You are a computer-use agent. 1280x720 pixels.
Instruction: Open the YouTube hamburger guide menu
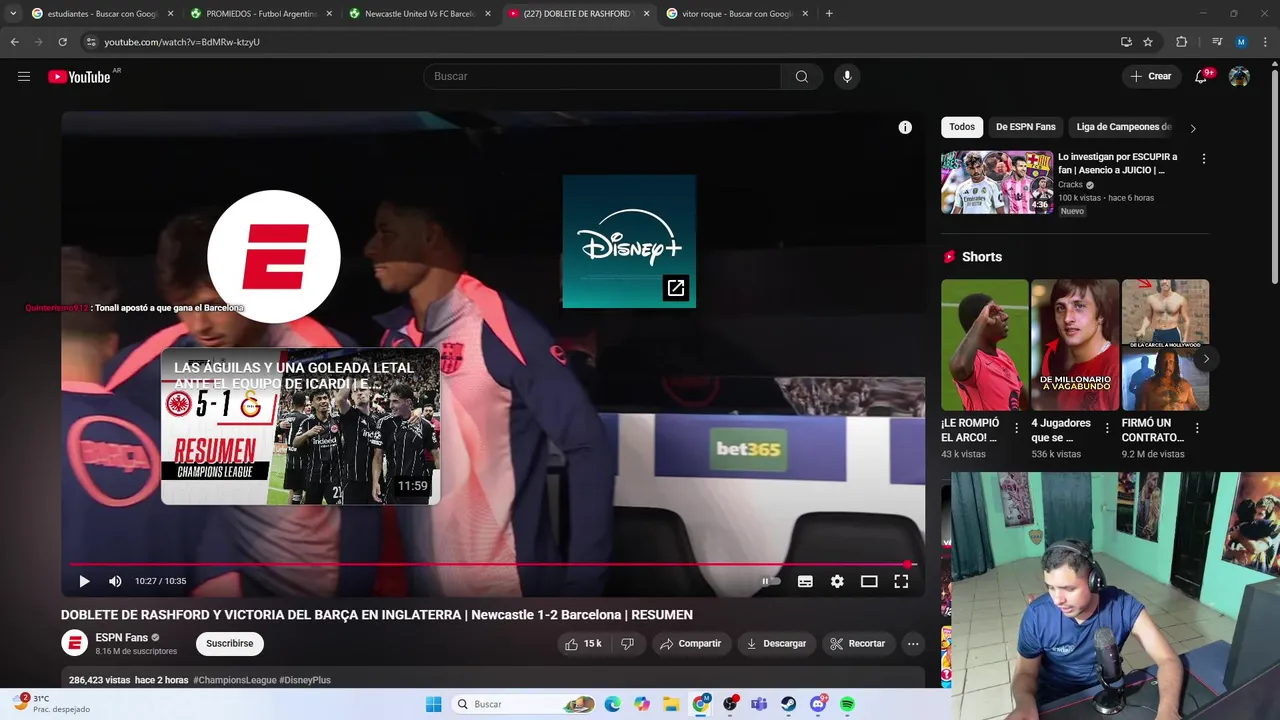coord(24,76)
